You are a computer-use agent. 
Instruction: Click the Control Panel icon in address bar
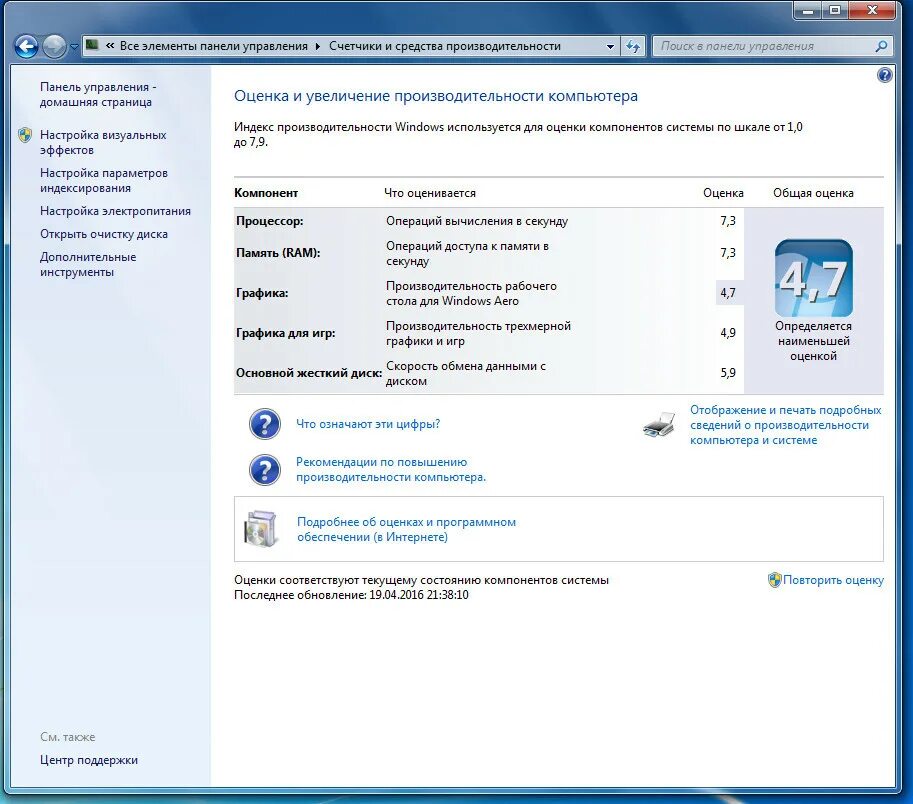point(92,45)
